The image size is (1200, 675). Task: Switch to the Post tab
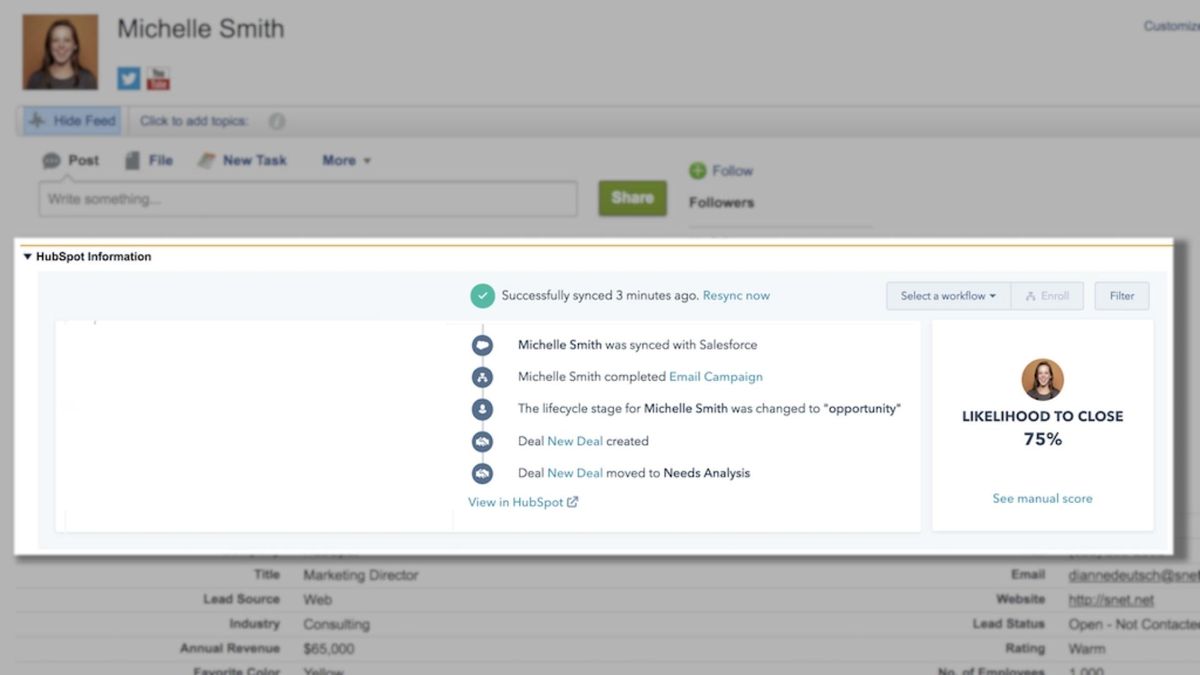(70, 160)
